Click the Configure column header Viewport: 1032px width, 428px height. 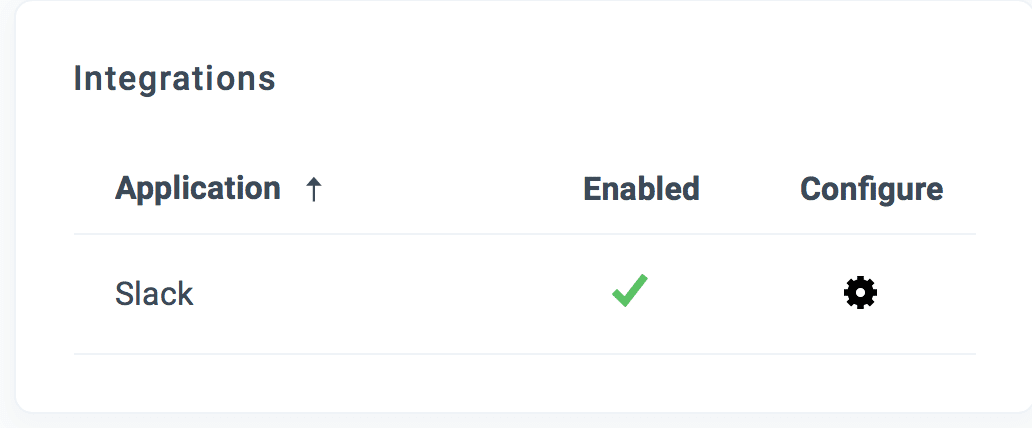point(871,188)
